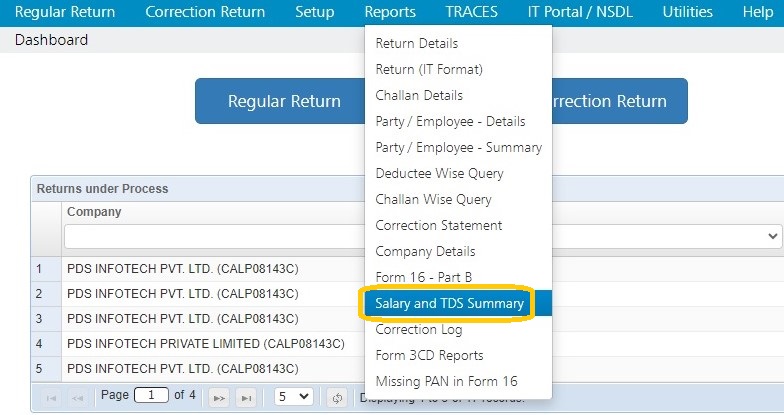Viewport: 784px width, 415px height.
Task: Click the Correction Return blue button
Action: 620,101
